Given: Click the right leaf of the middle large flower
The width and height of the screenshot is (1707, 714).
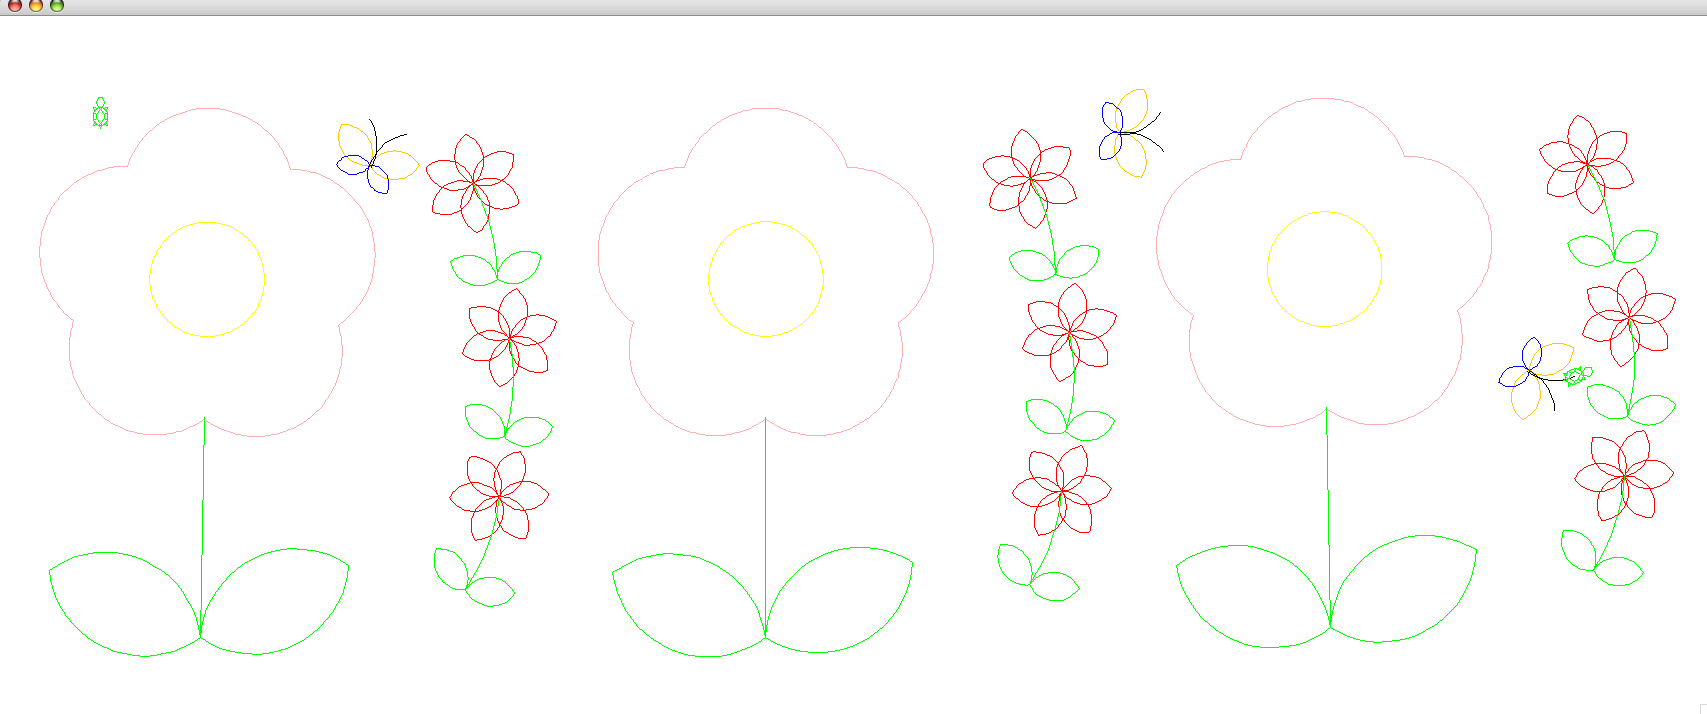Looking at the screenshot, I should click(840, 600).
